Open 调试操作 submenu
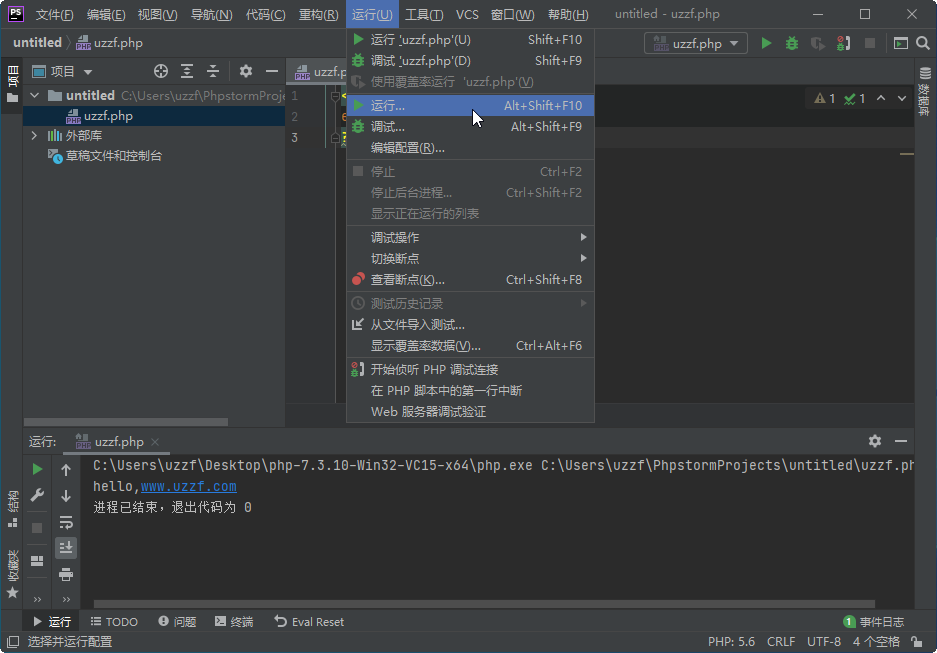937x653 pixels. point(470,237)
